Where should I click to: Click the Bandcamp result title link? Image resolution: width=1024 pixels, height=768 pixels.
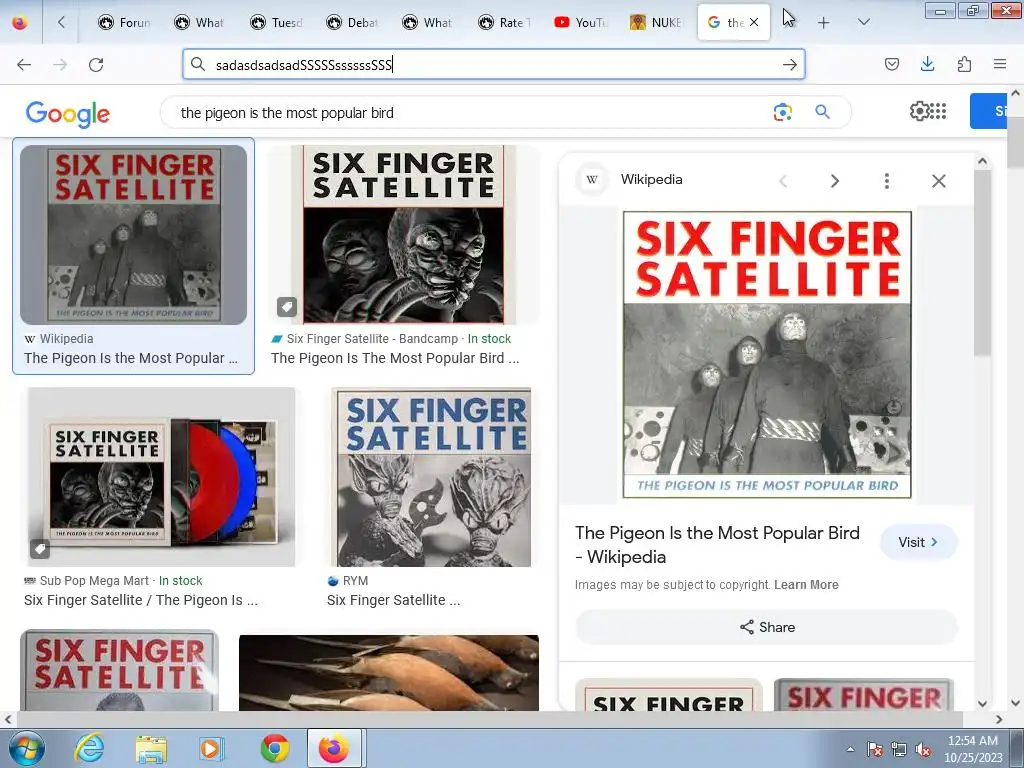(x=395, y=358)
